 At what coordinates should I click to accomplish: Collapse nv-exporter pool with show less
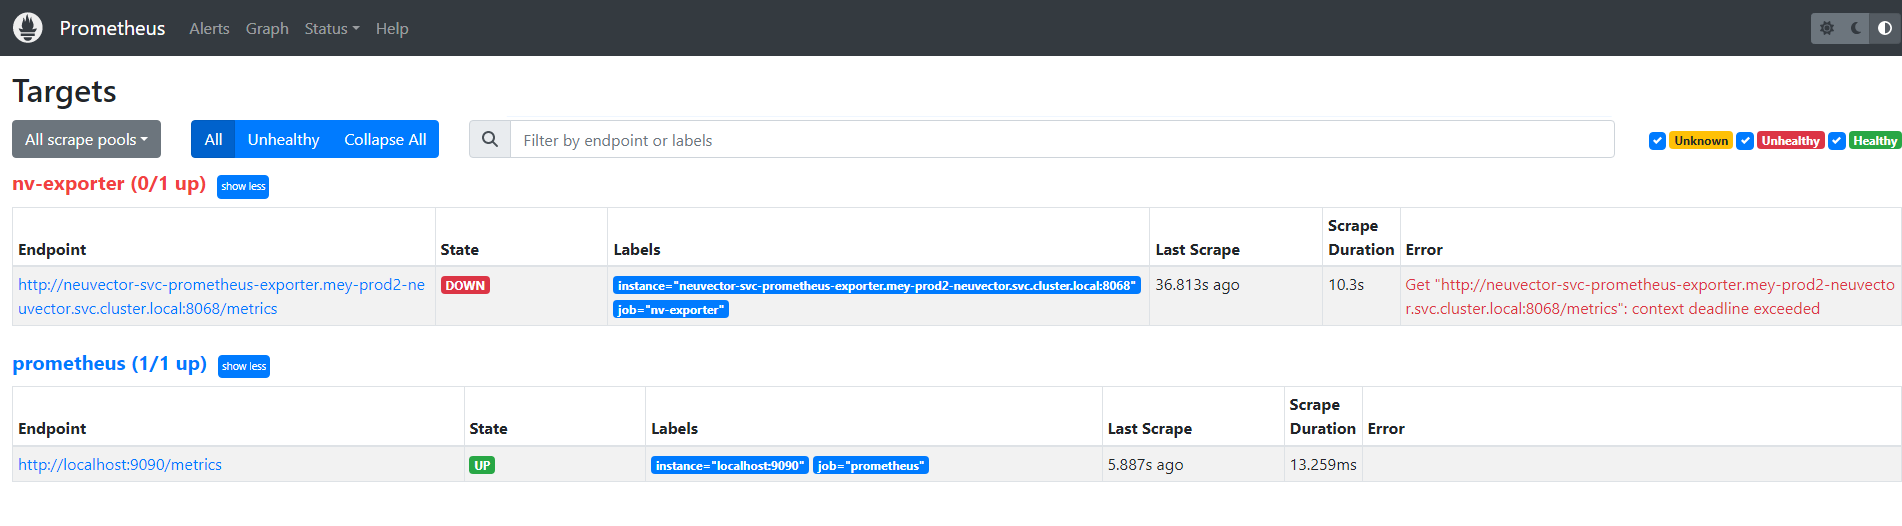(x=243, y=187)
